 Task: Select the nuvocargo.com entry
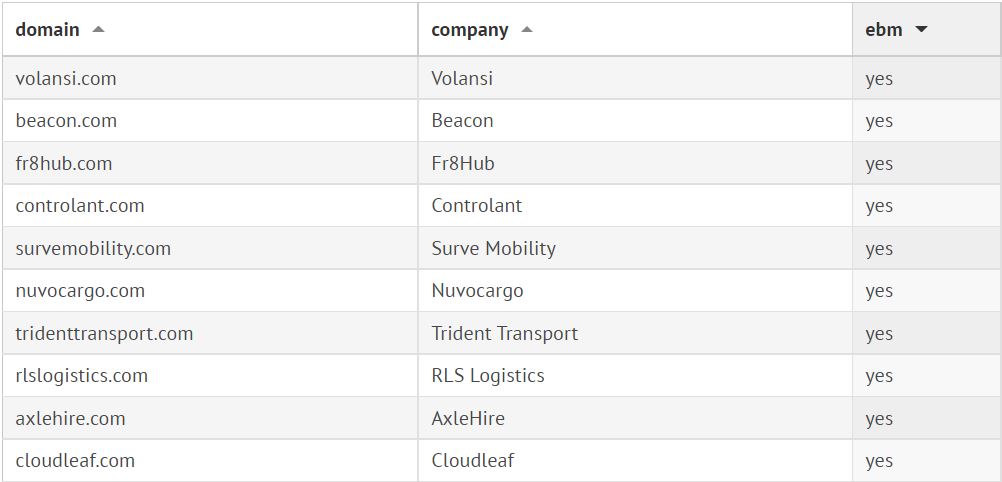(x=80, y=291)
